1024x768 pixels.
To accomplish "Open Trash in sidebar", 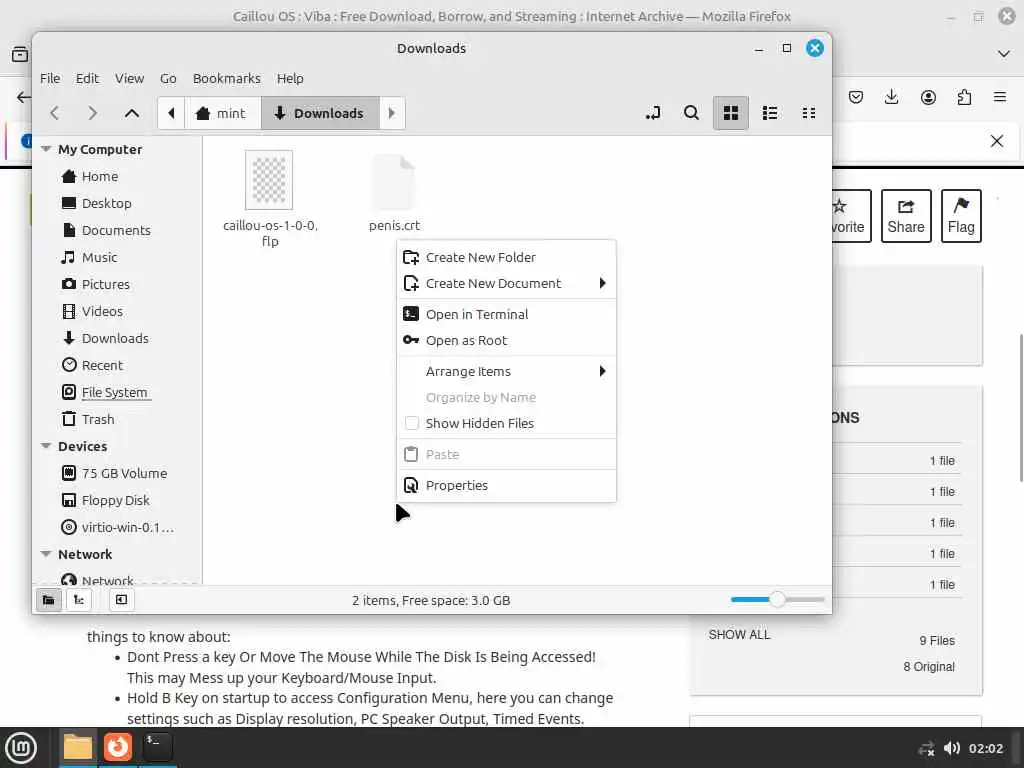I will (97, 419).
